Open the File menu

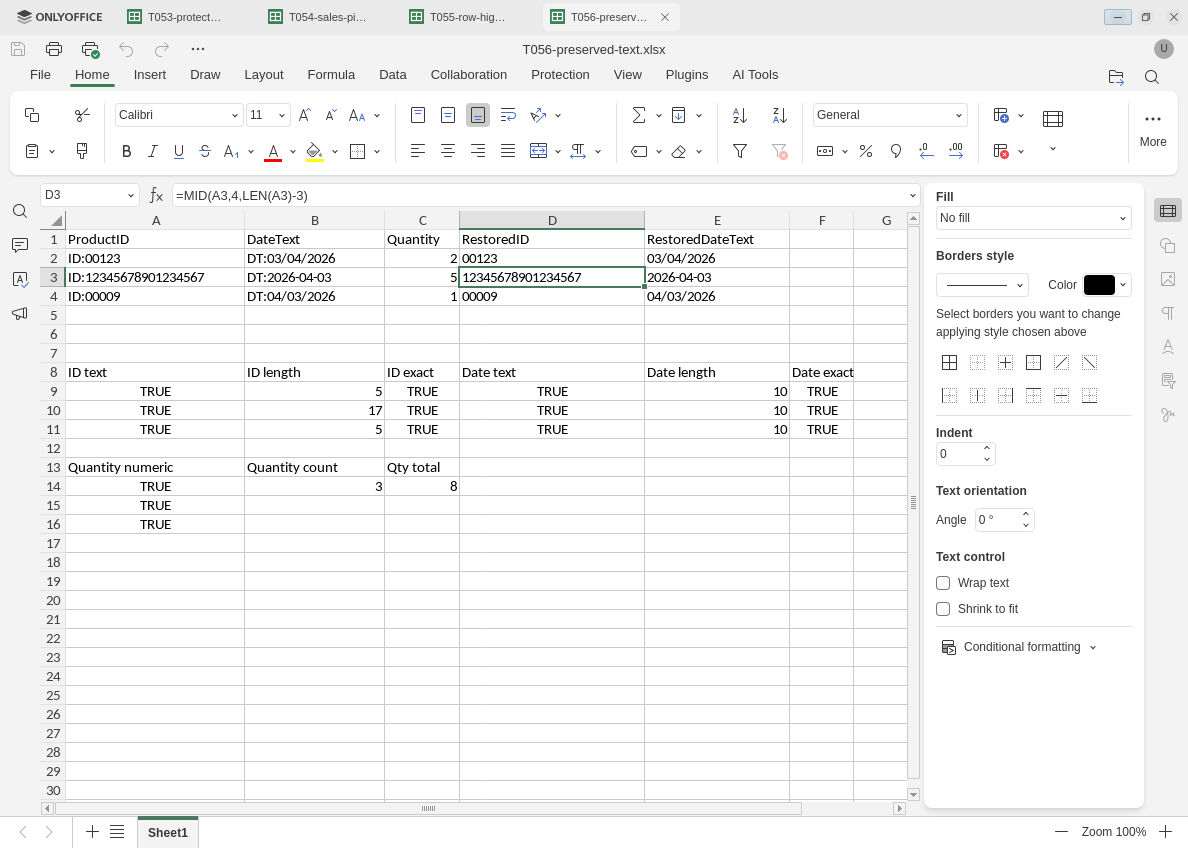[x=40, y=75]
